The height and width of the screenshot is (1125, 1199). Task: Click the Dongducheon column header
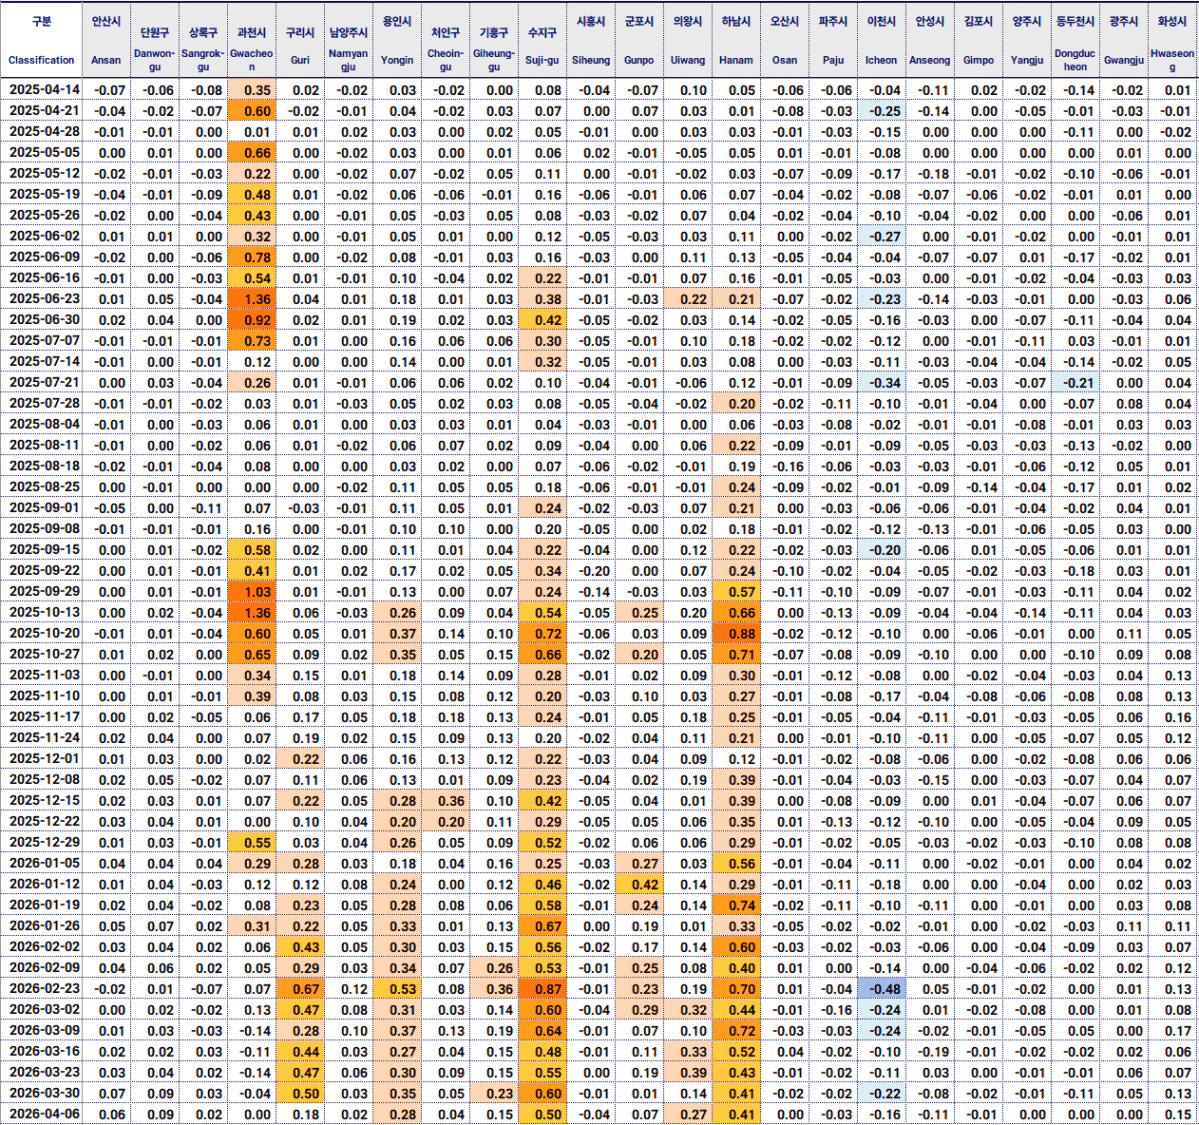[x=1075, y=39]
